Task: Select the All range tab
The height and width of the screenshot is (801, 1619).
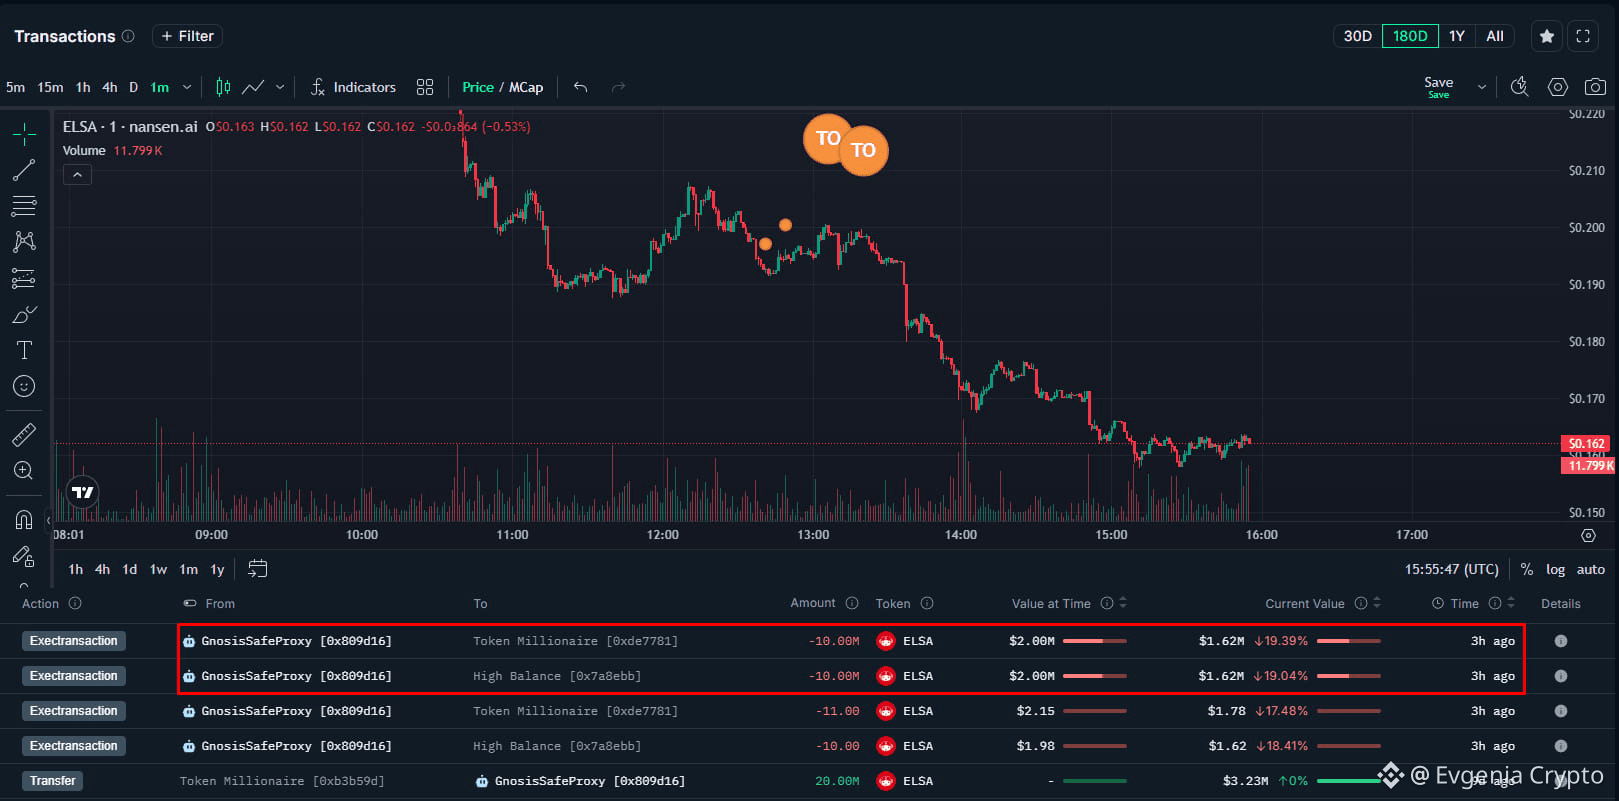Action: coord(1495,36)
